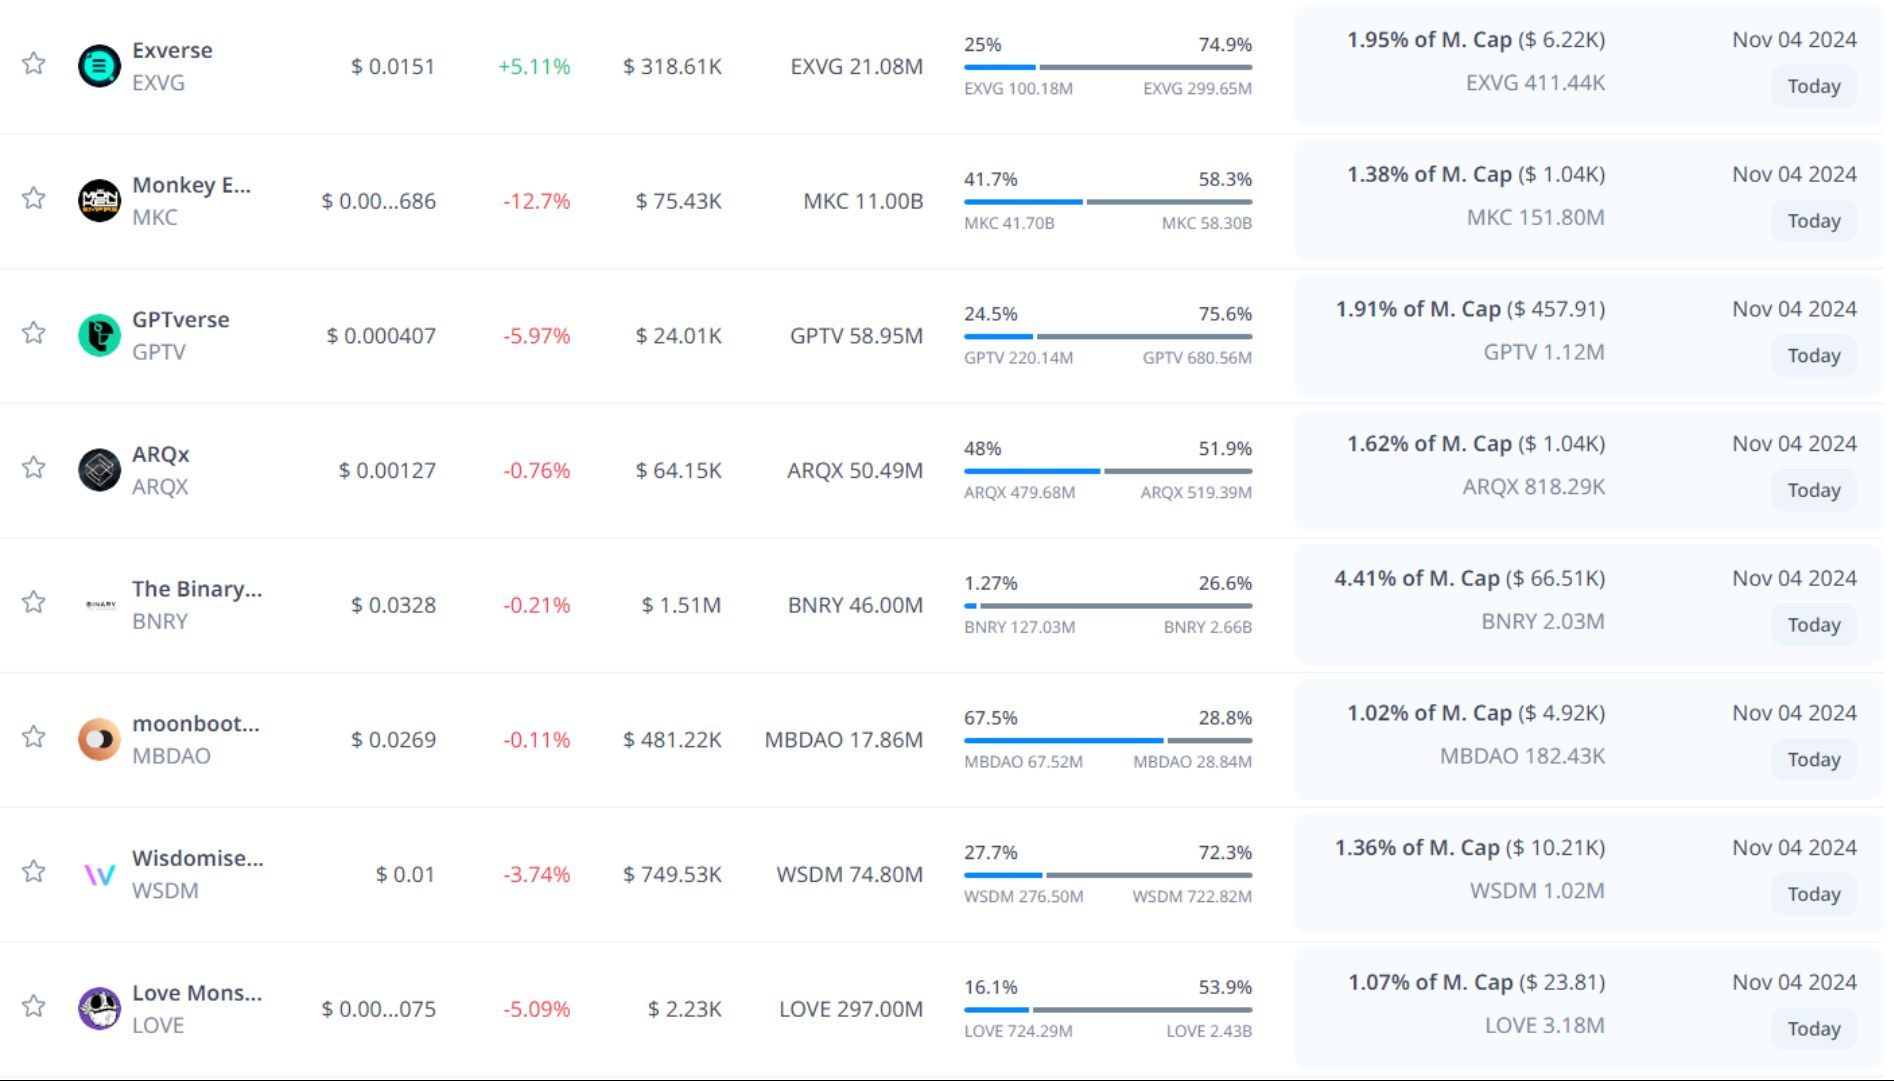
Task: Click the Today badge in BNRY row
Action: [1813, 625]
